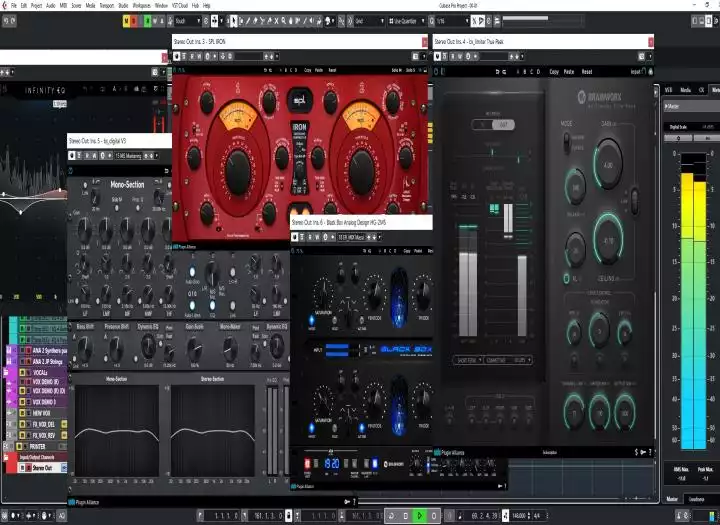This screenshot has width=720, height=525.
Task: Select the Object Selection arrow tool
Action: [x=233, y=21]
